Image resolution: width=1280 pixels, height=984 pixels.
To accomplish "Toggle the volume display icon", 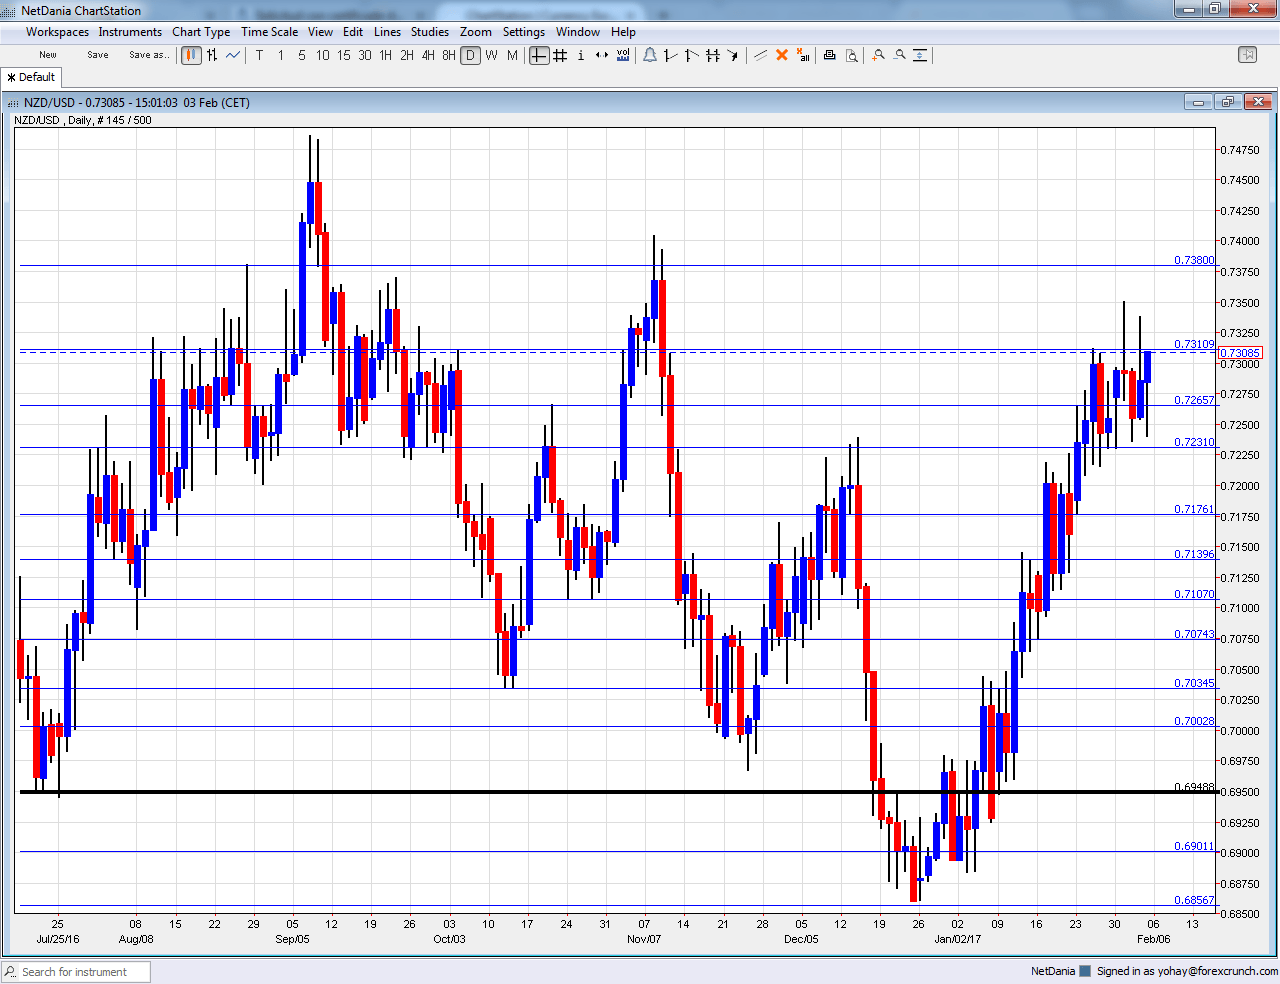I will click(x=623, y=55).
